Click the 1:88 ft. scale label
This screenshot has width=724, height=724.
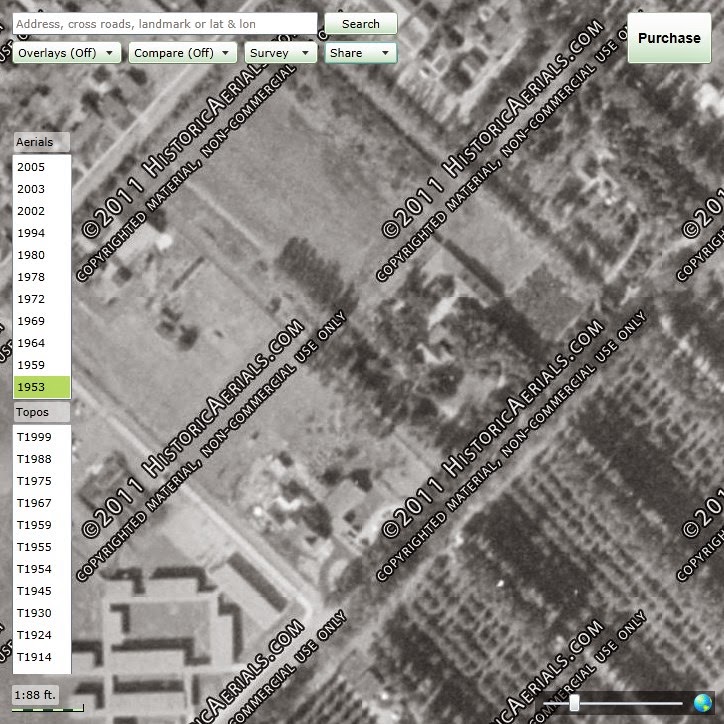[35, 694]
